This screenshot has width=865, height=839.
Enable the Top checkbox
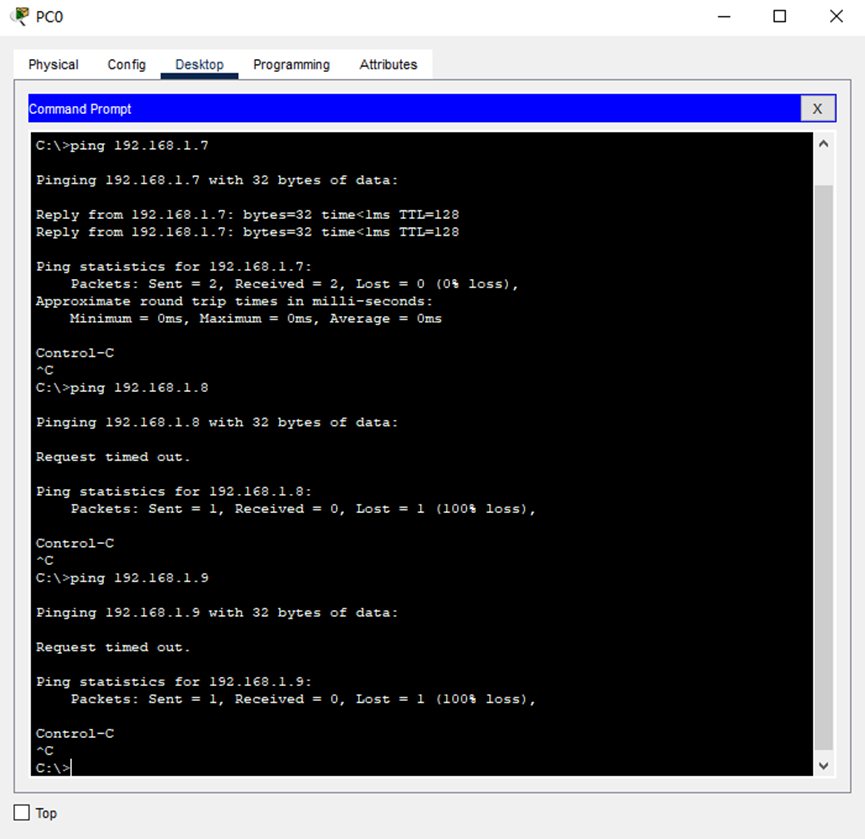coord(22,813)
